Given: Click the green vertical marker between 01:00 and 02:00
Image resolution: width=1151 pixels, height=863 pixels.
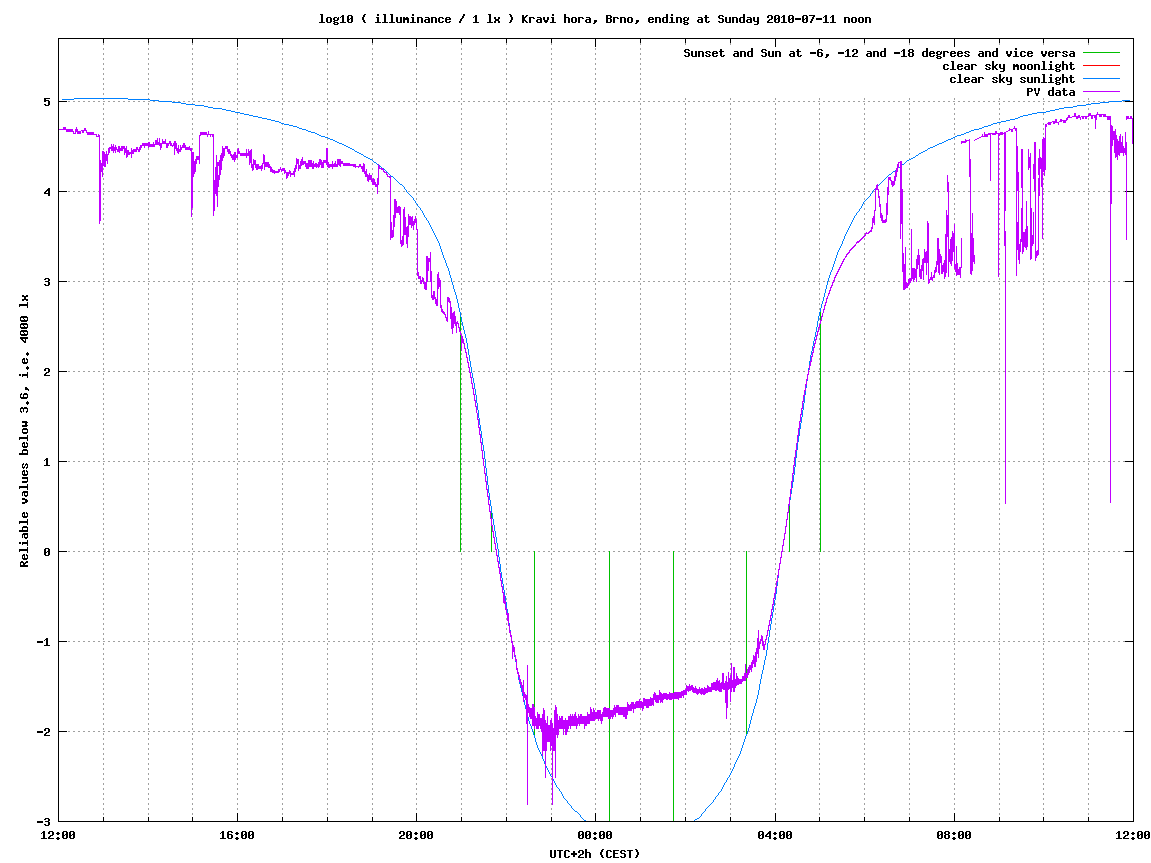Looking at the screenshot, I should (673, 686).
